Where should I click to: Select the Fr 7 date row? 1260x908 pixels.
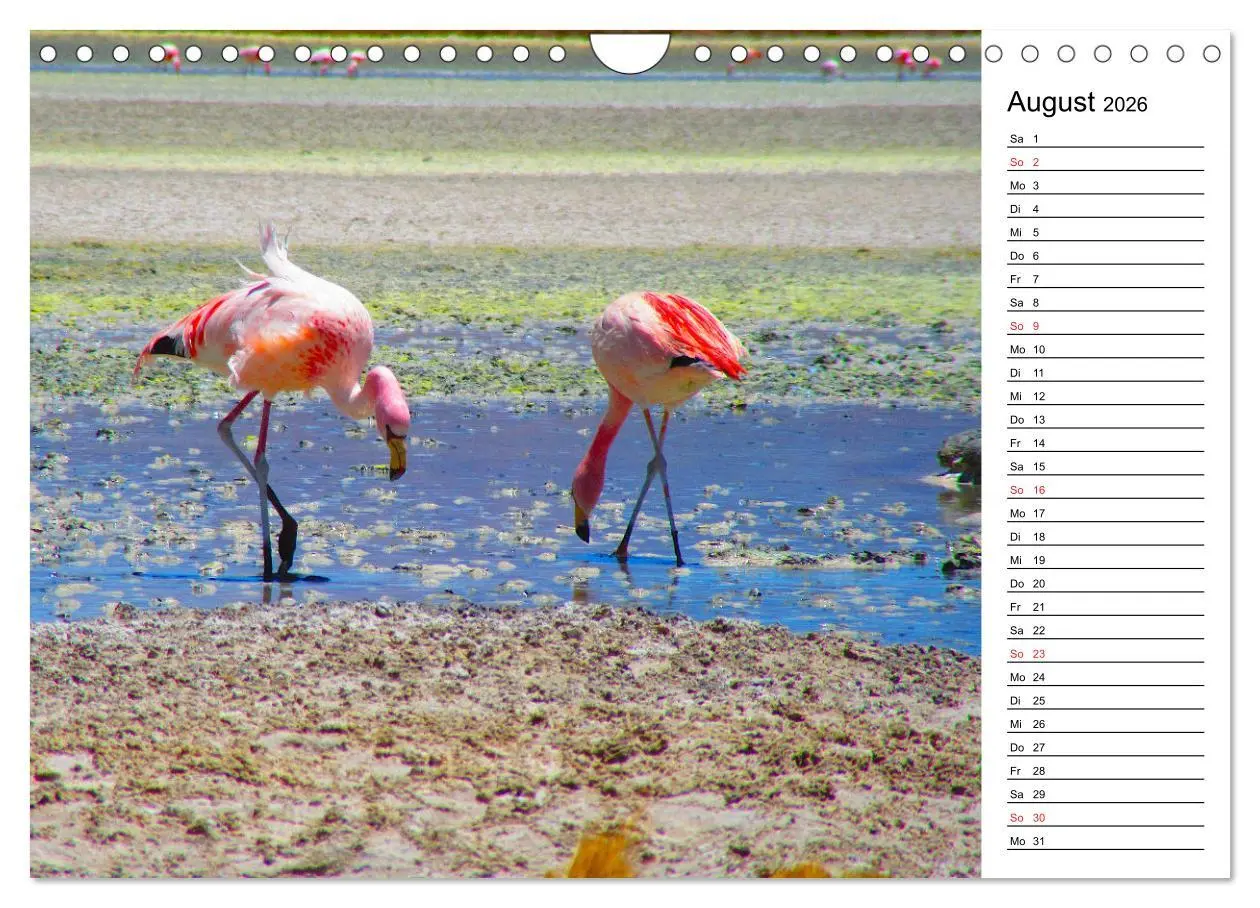1105,279
